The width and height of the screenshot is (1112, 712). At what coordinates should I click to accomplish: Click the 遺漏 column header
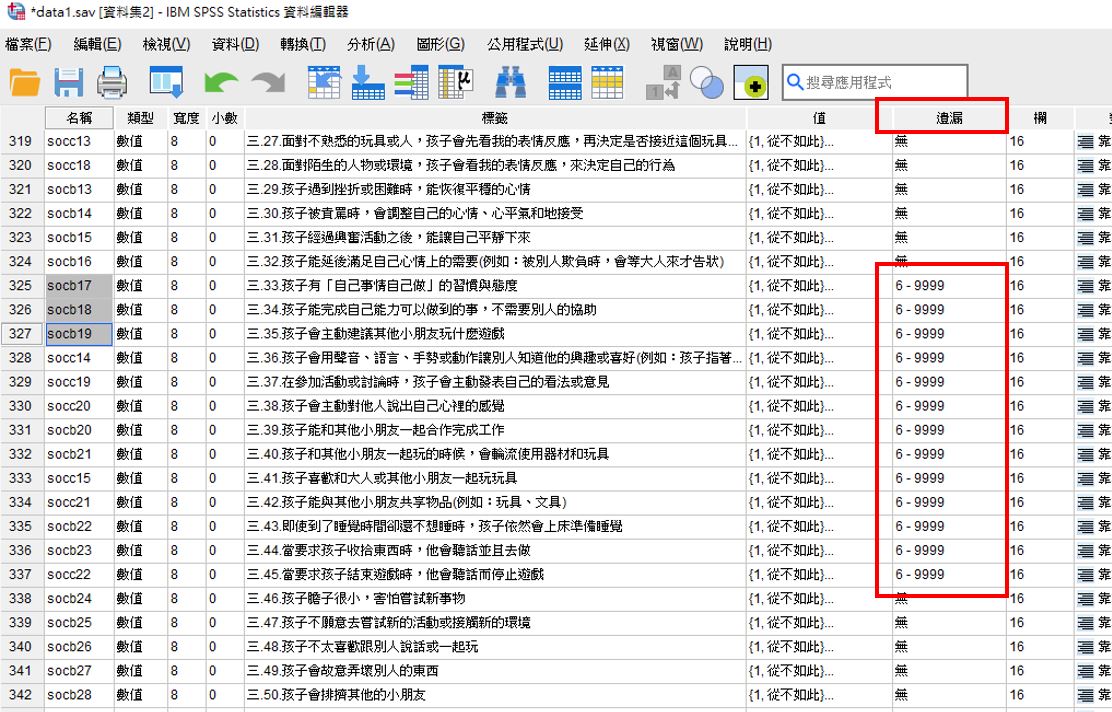(949, 118)
